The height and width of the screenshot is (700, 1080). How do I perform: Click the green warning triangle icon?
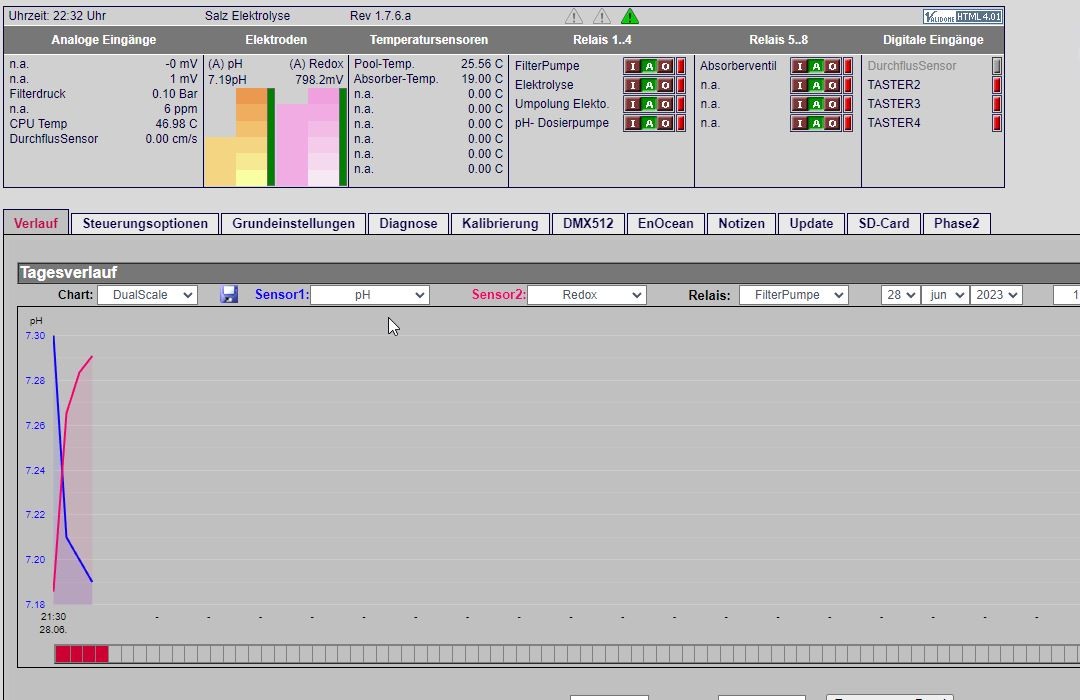[630, 16]
